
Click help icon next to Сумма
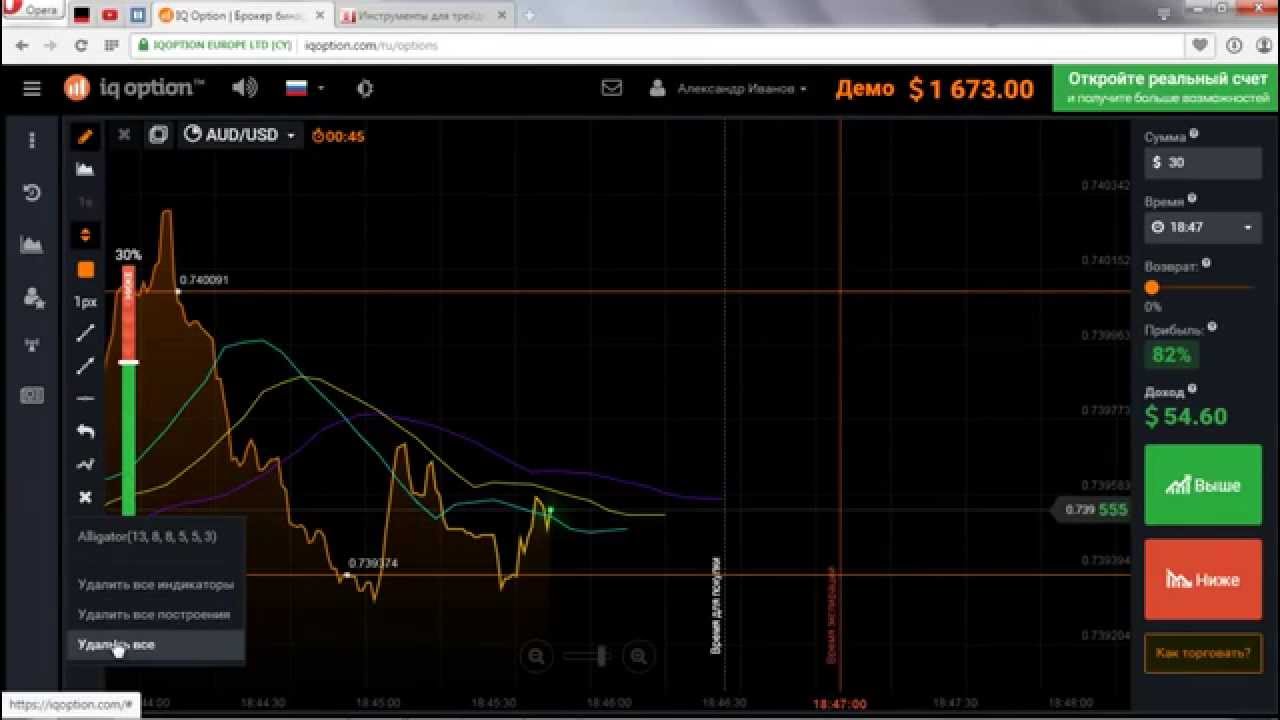coord(1194,133)
